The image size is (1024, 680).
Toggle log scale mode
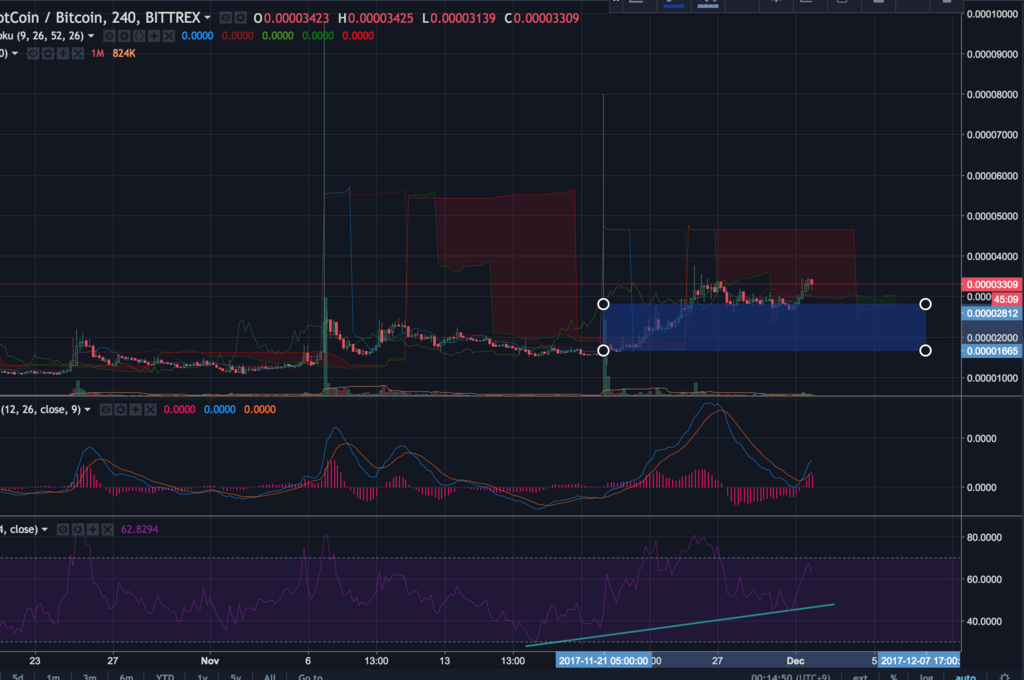coord(926,676)
